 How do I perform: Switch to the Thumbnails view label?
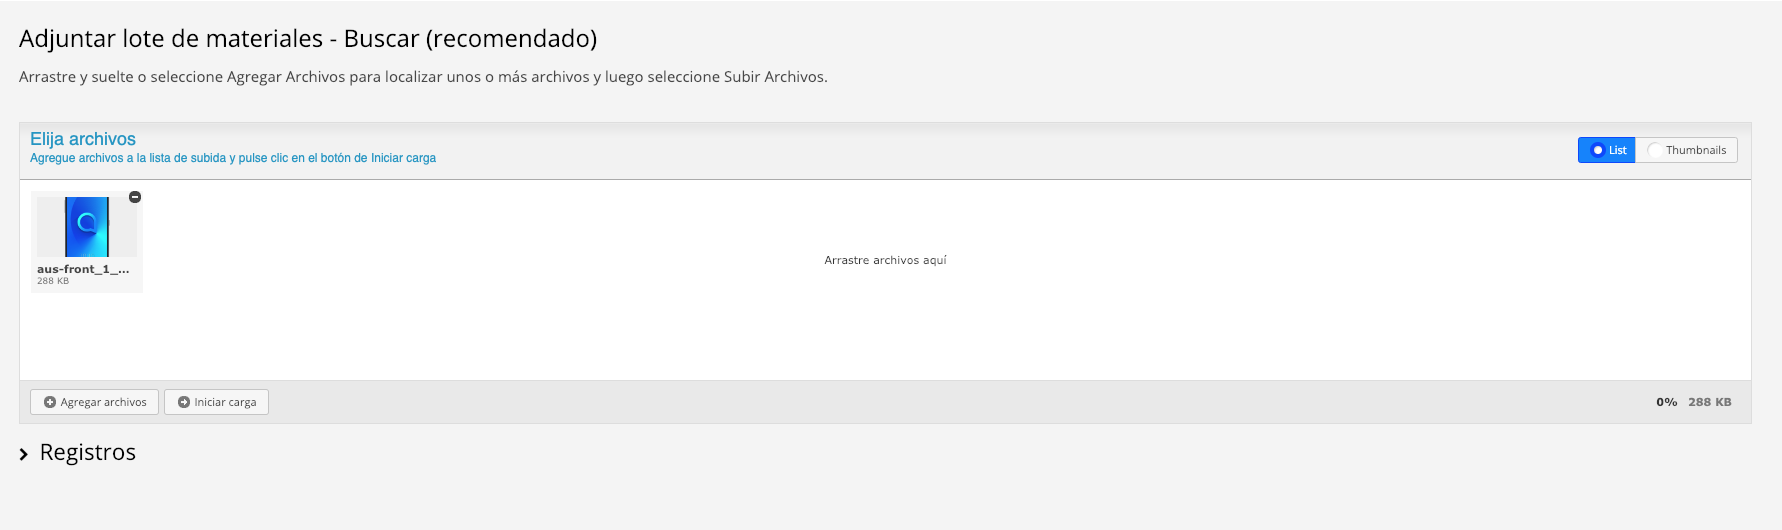pos(1696,150)
